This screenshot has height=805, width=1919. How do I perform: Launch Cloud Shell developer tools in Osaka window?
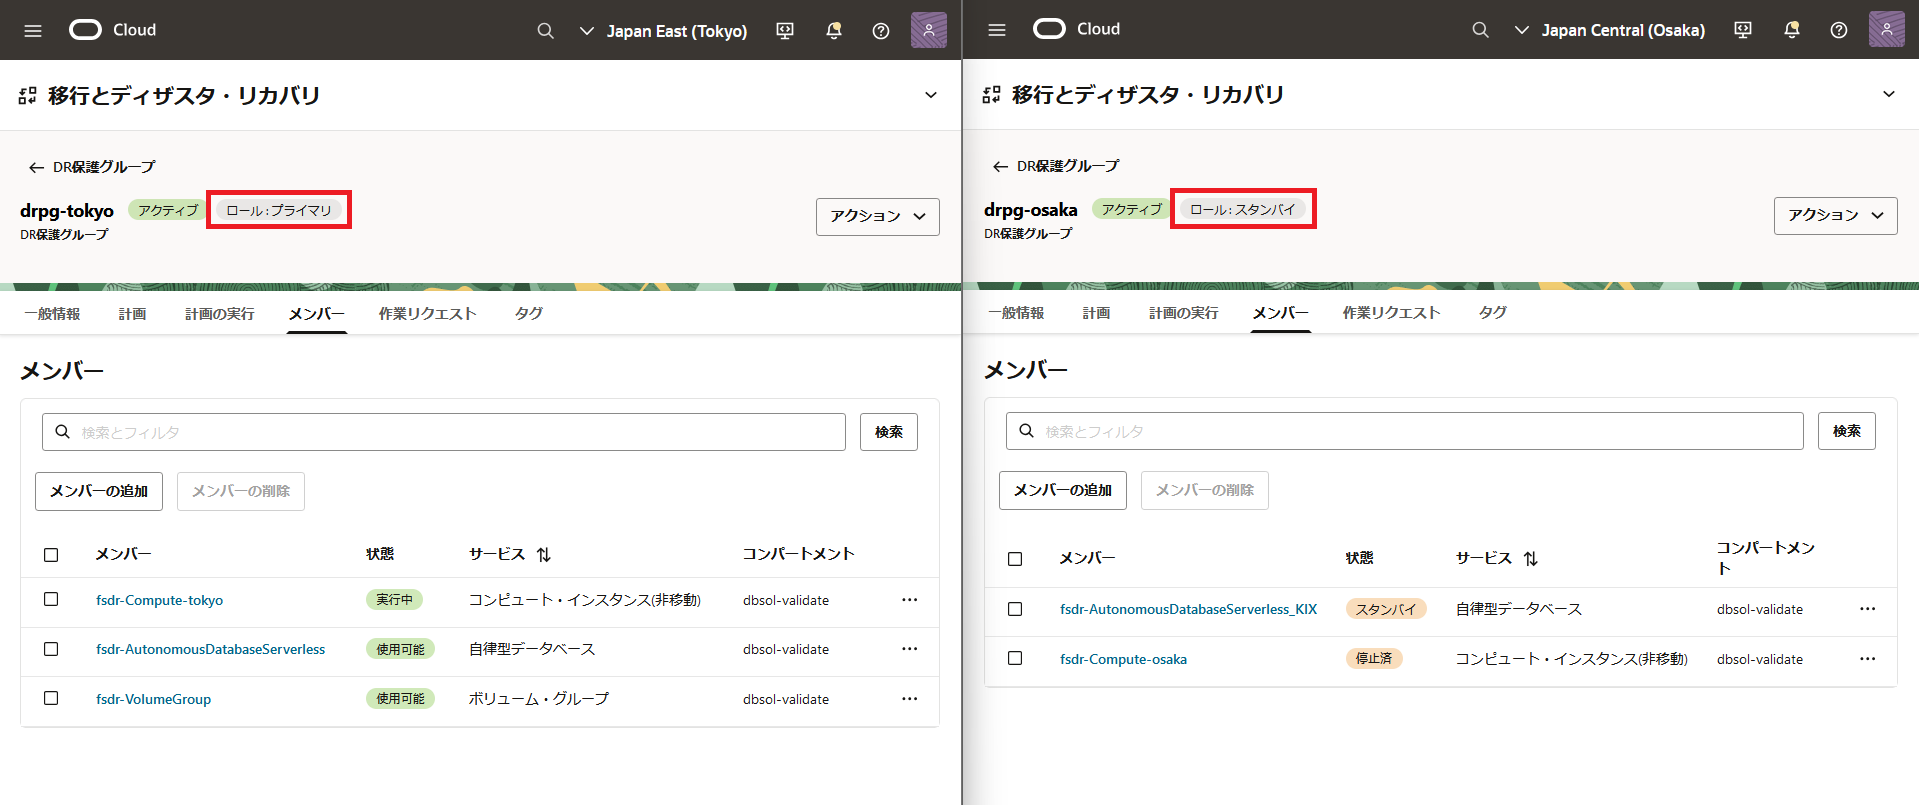tap(1743, 30)
